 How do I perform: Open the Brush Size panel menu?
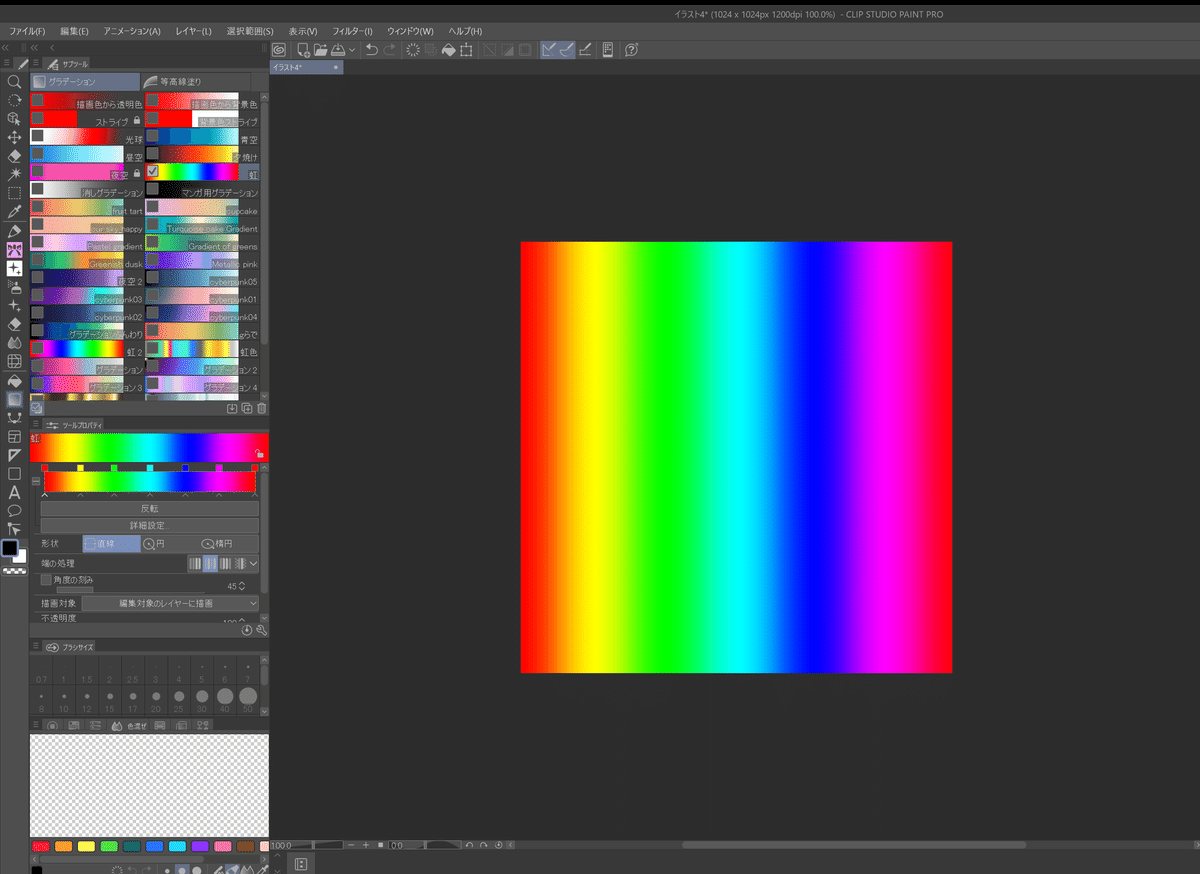[x=37, y=647]
